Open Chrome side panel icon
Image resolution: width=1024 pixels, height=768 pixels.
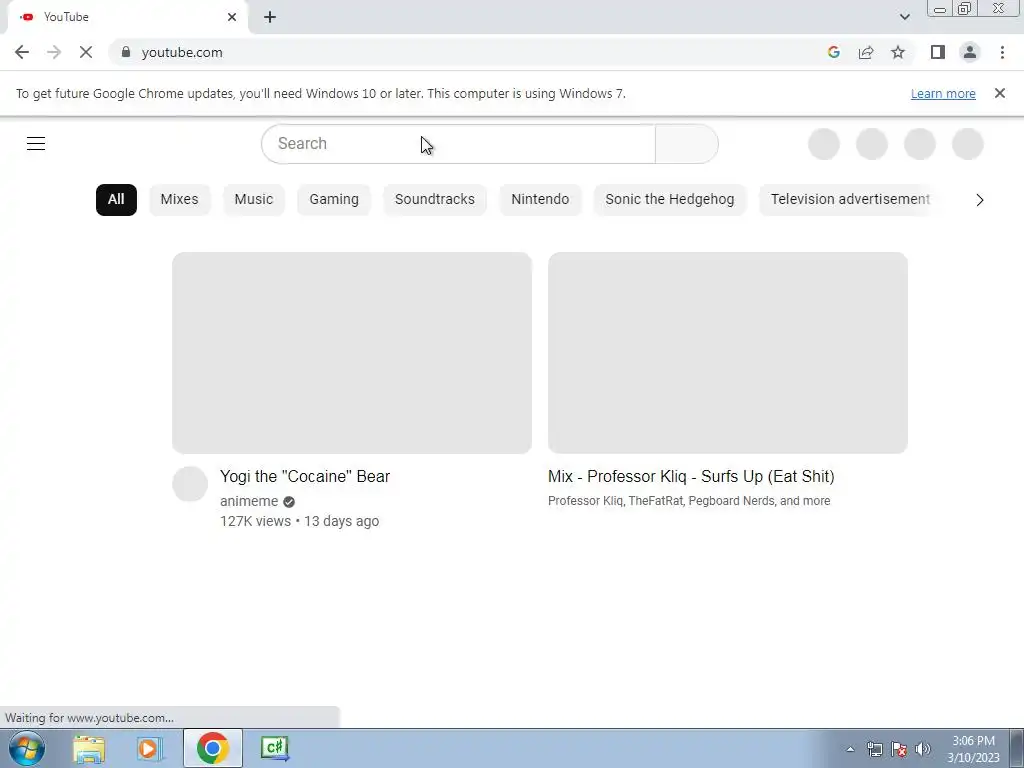[938, 52]
